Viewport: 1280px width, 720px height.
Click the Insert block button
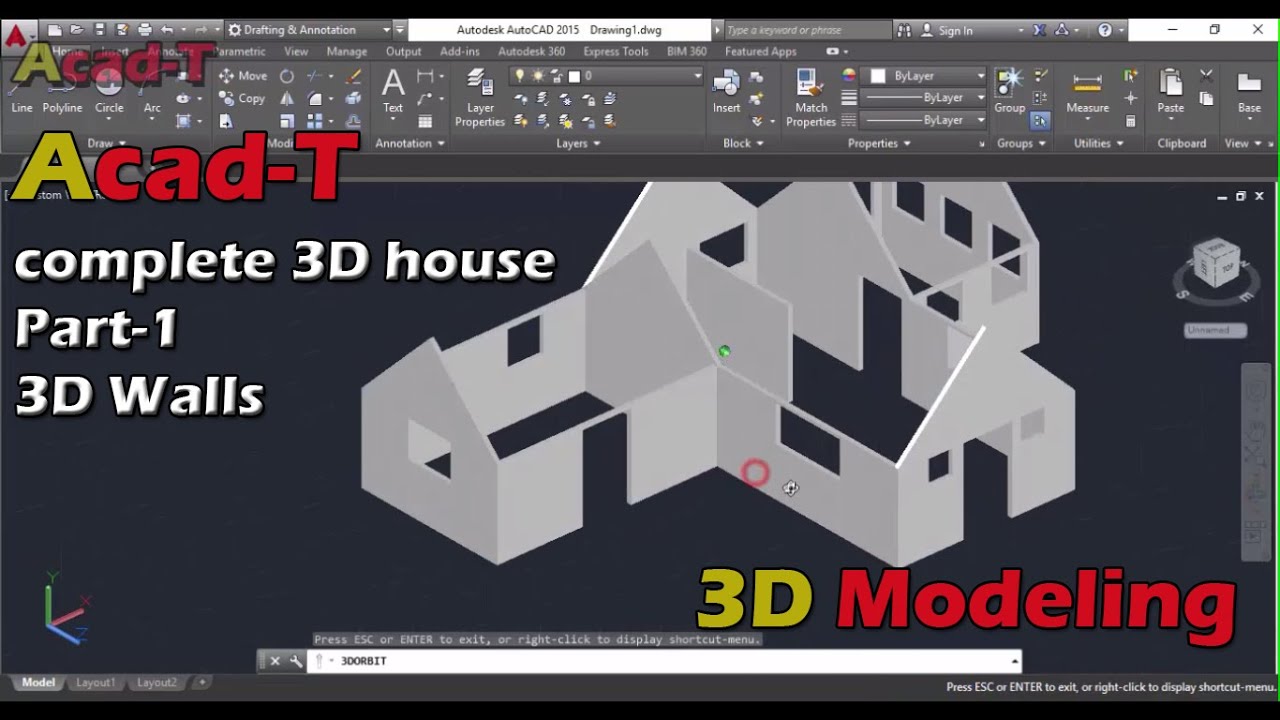tap(727, 92)
